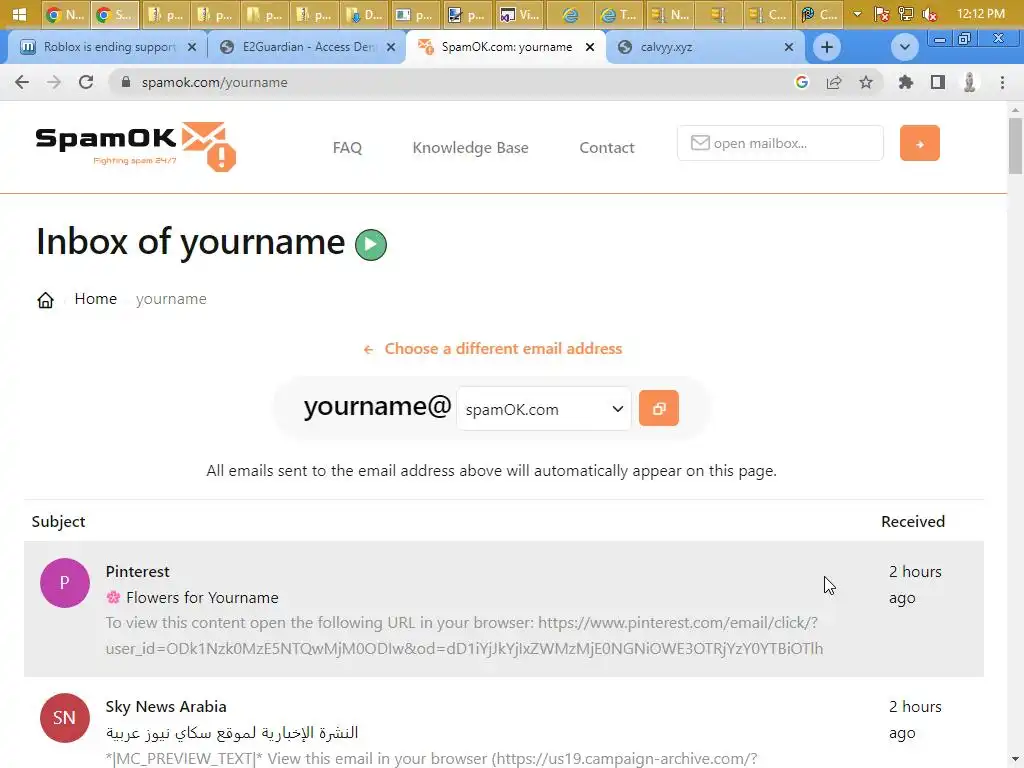The width and height of the screenshot is (1024, 768).
Task: Switch to the Roblox is ending support tab
Action: (108, 47)
